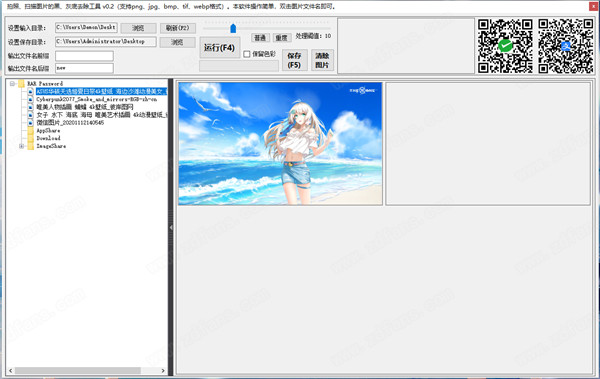Click the 刷新(F2) refresh button
Image resolution: width=600 pixels, height=379 pixels.
coord(178,28)
